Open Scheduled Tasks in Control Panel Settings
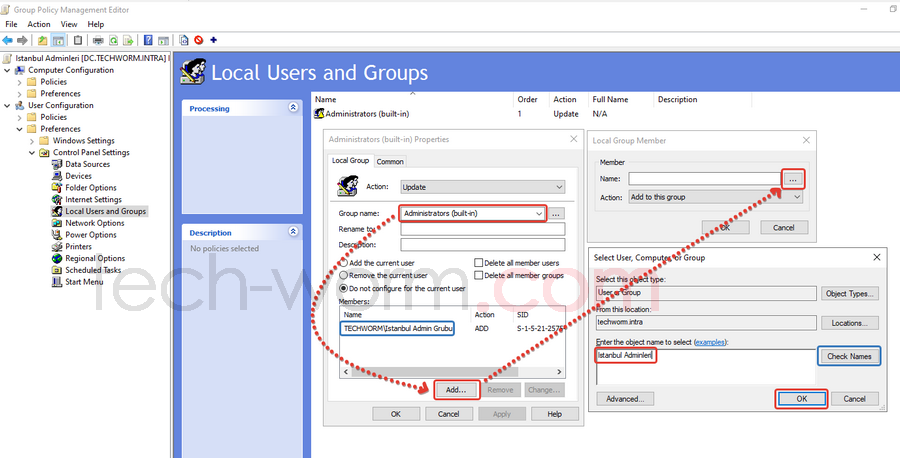Viewport: 900px width, 458px height. click(x=92, y=270)
